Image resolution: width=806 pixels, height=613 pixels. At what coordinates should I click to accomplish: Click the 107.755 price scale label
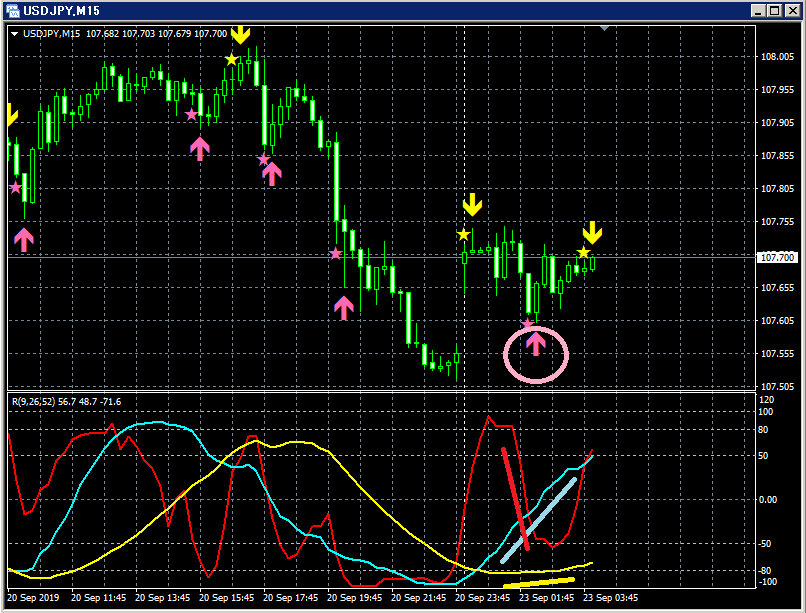[777, 222]
